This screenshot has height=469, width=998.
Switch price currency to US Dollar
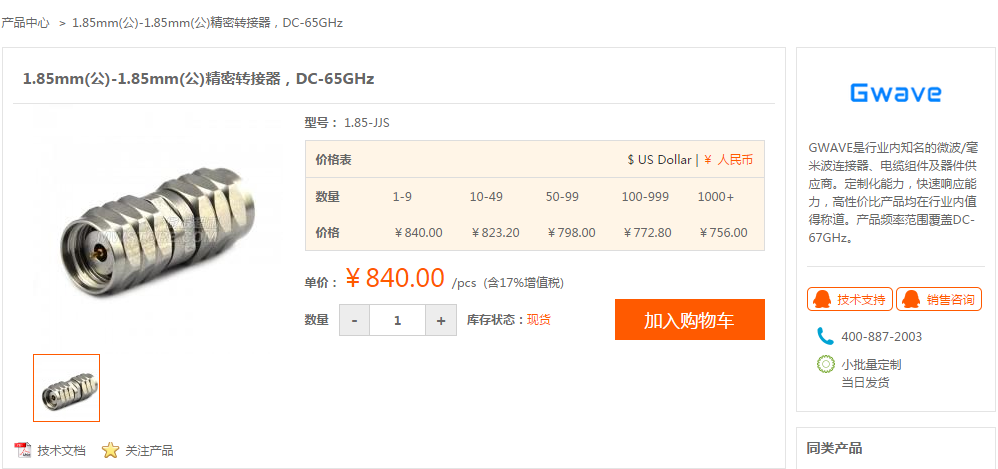(659, 160)
